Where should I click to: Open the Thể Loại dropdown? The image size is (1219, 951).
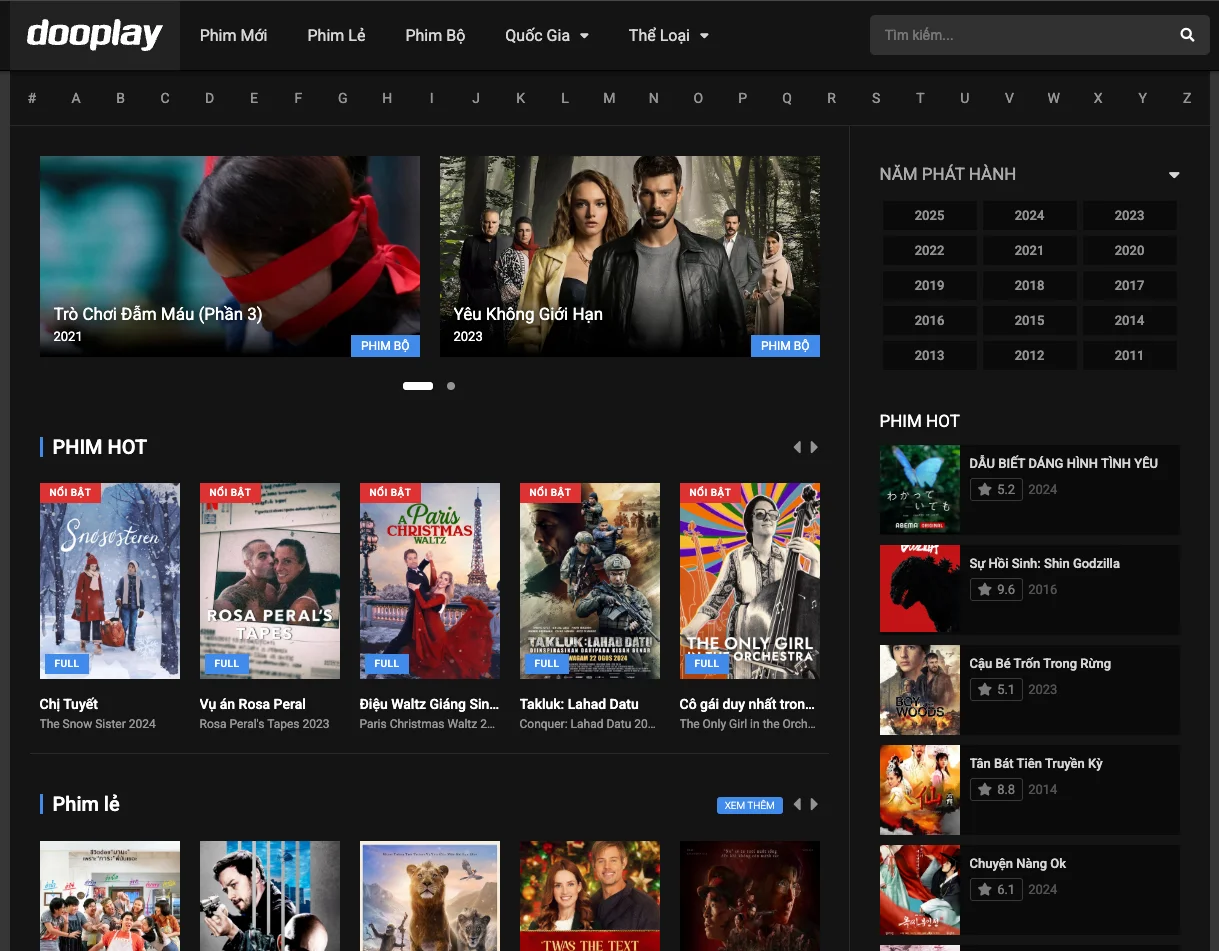[667, 35]
